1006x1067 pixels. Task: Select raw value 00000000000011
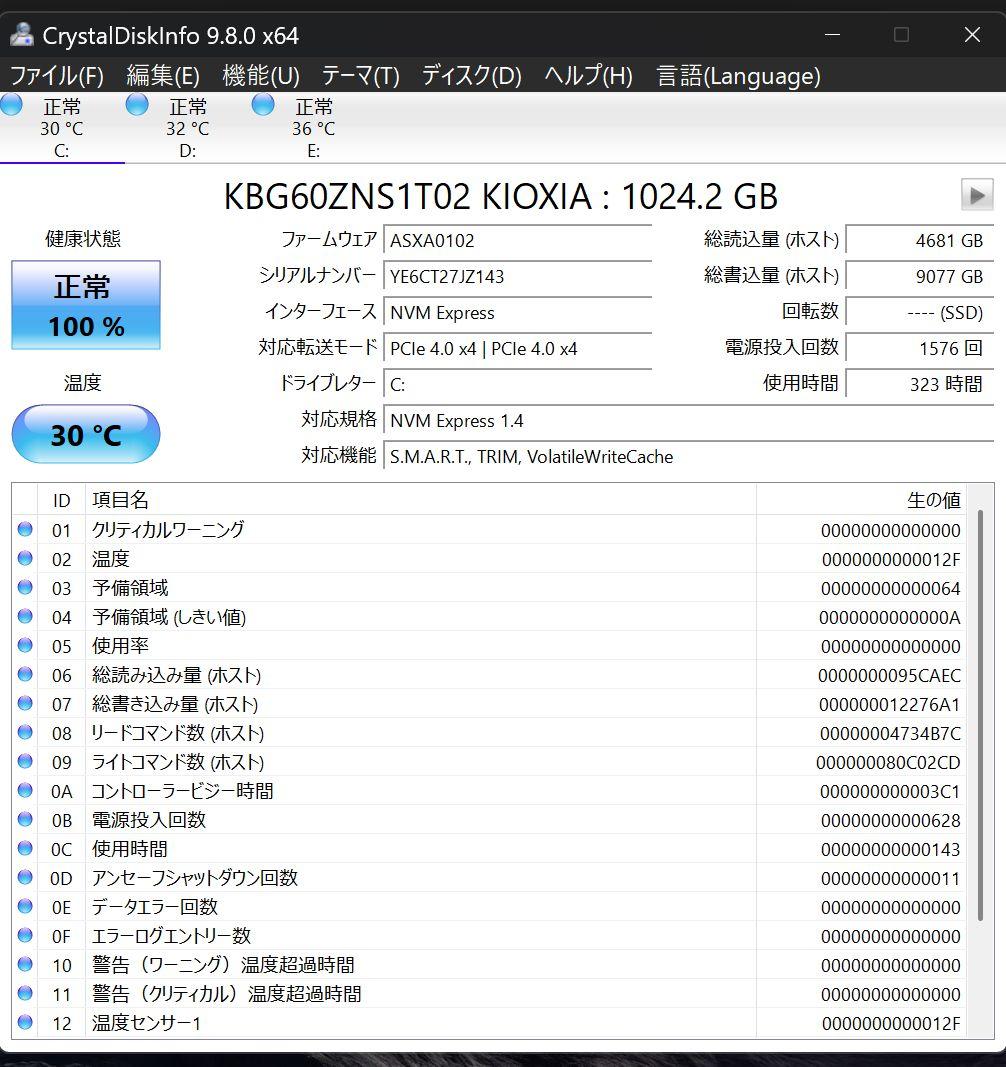tap(890, 879)
